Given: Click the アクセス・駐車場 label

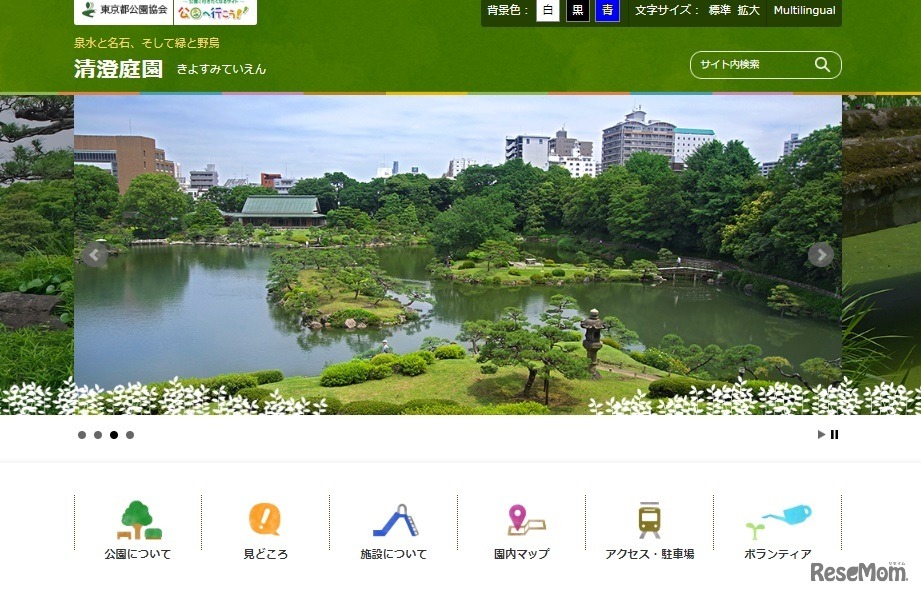Looking at the screenshot, I should [x=650, y=554].
